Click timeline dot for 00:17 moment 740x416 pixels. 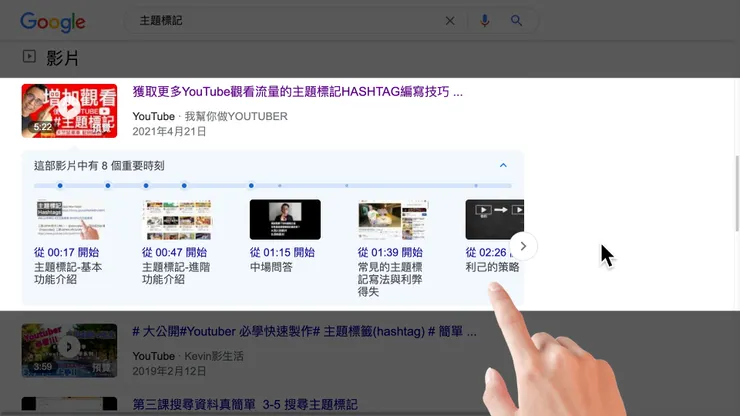[60, 186]
